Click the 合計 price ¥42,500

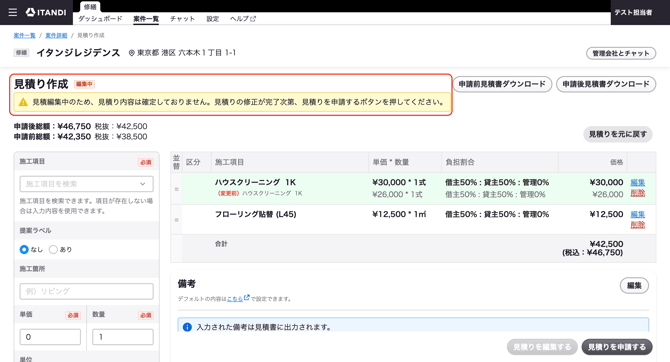pyautogui.click(x=606, y=244)
